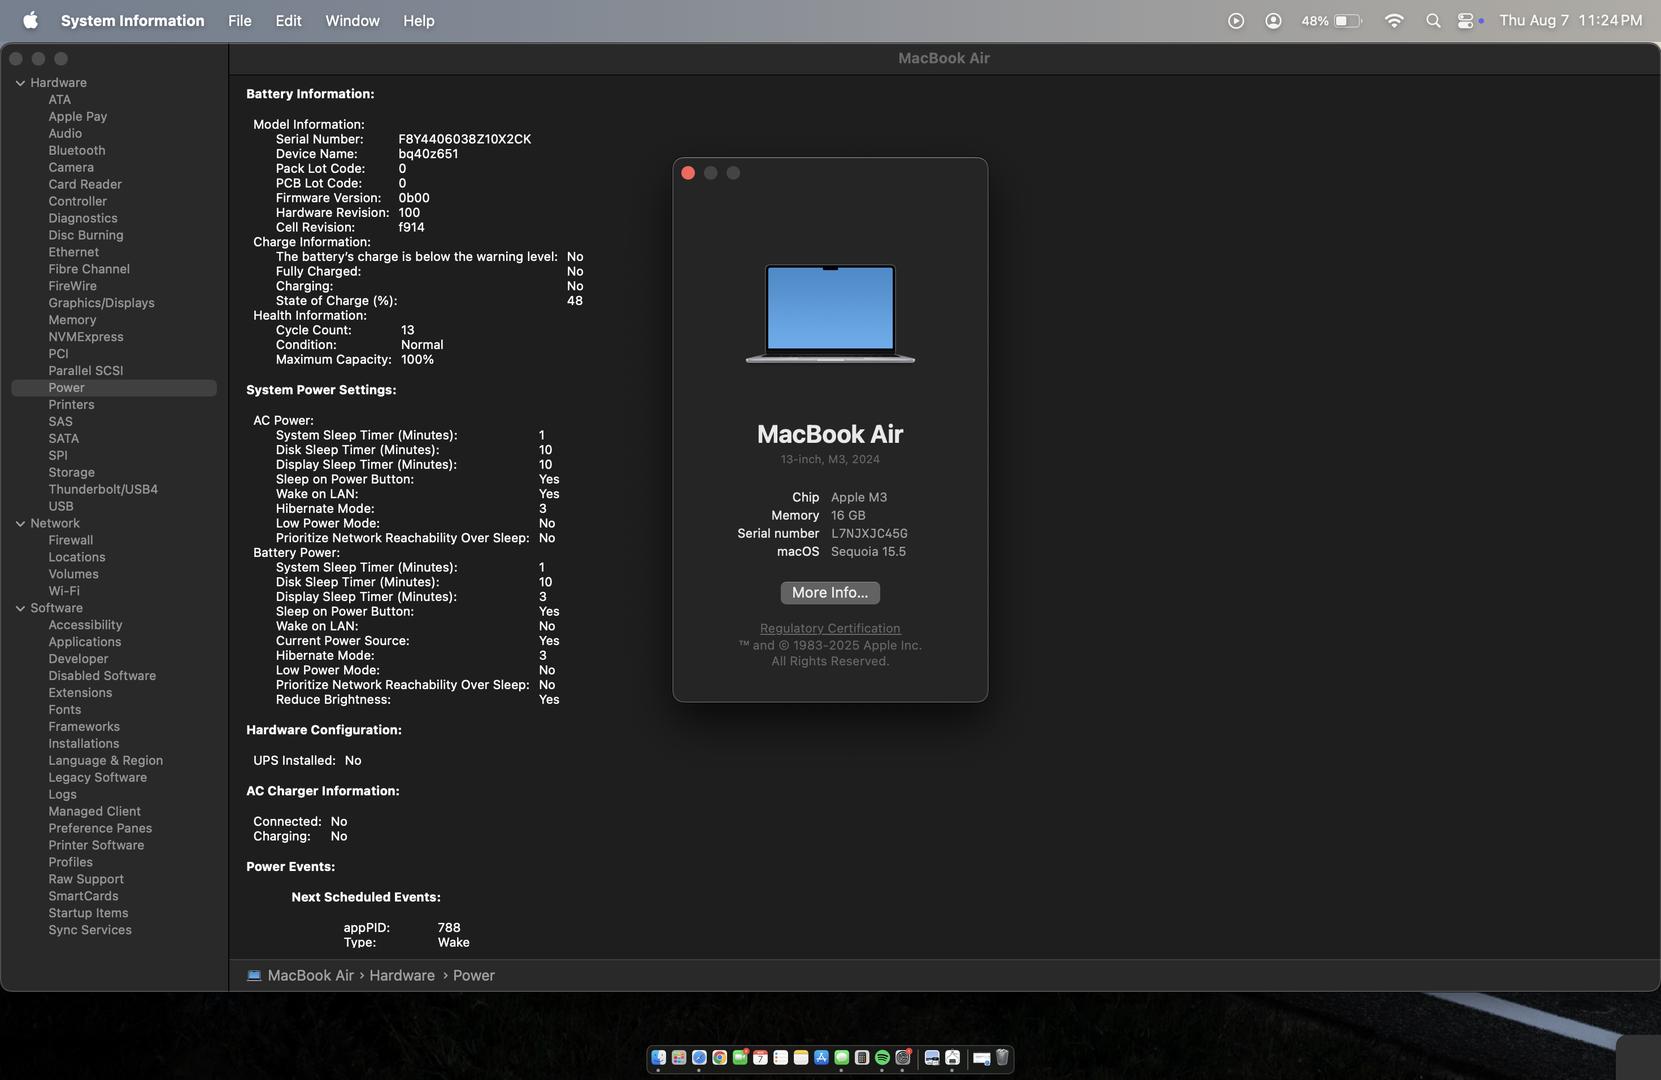Select Startup Items in the sidebar
Viewport: 1661px width, 1080px height.
tap(88, 913)
